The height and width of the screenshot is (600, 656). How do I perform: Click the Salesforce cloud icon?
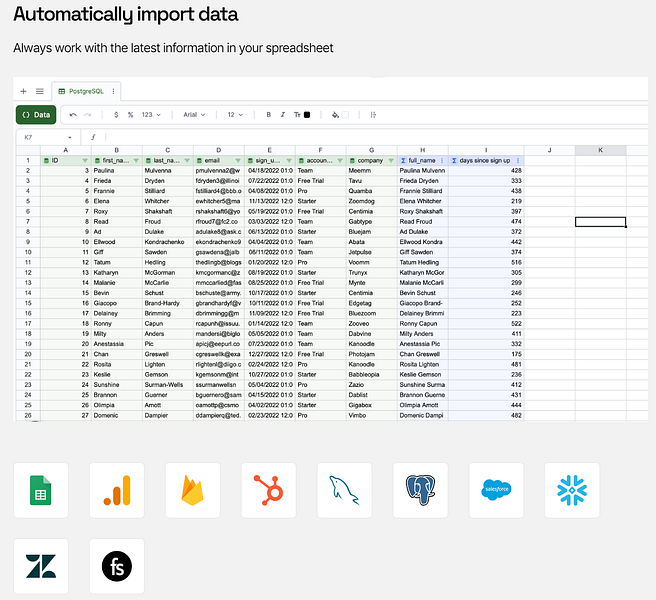coord(496,490)
